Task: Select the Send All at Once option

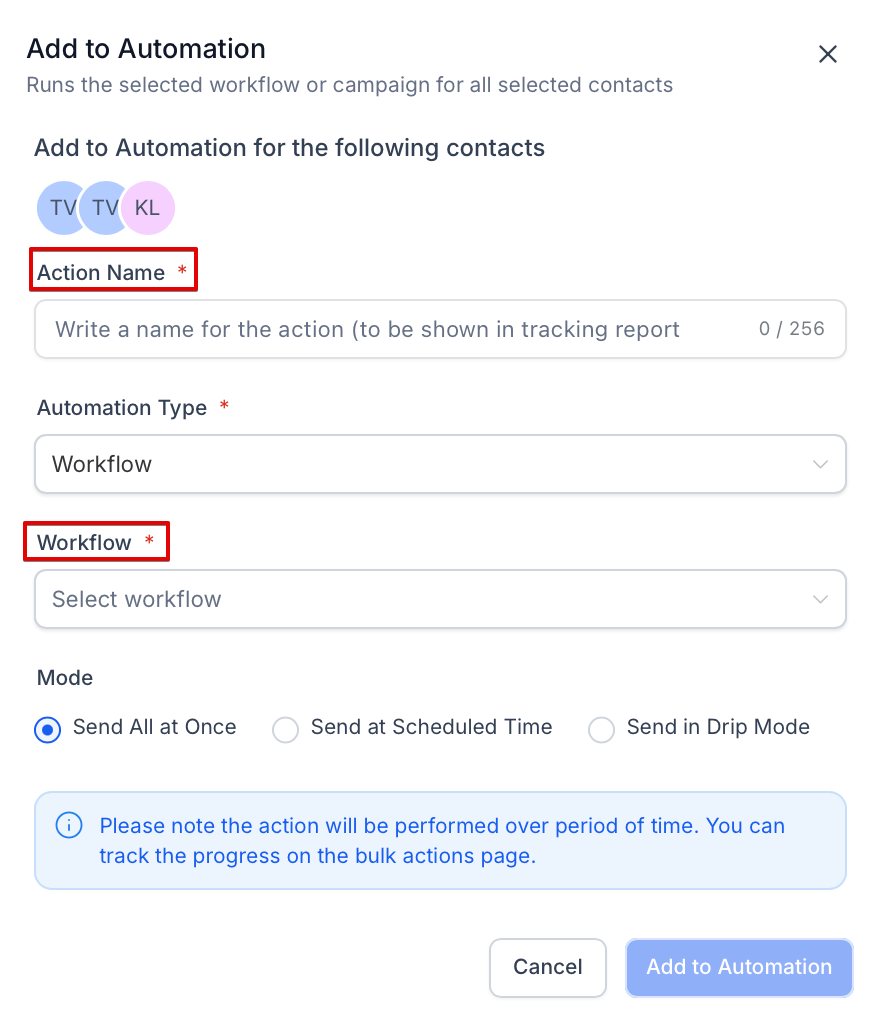Action: point(47,729)
